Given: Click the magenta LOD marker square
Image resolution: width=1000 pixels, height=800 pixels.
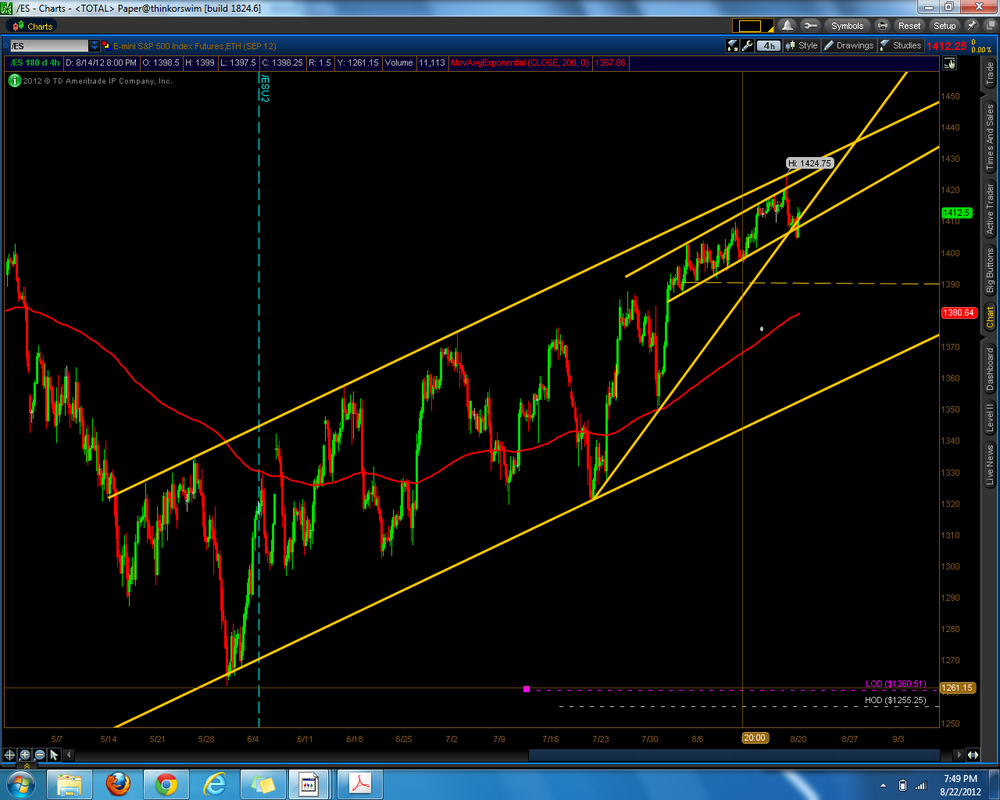Looking at the screenshot, I should 527,689.
